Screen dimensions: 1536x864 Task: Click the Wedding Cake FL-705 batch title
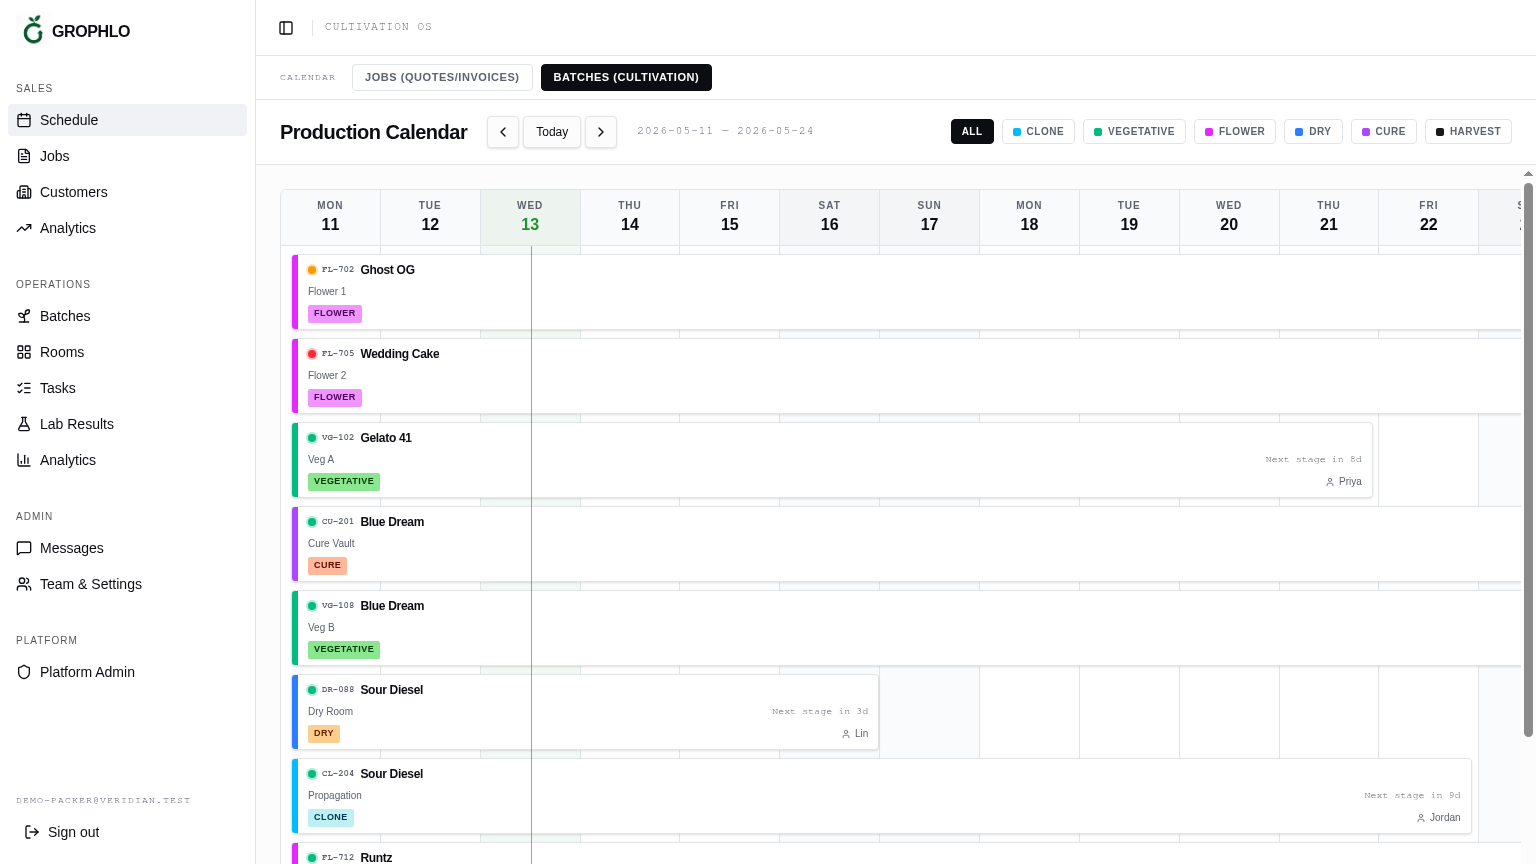(400, 354)
